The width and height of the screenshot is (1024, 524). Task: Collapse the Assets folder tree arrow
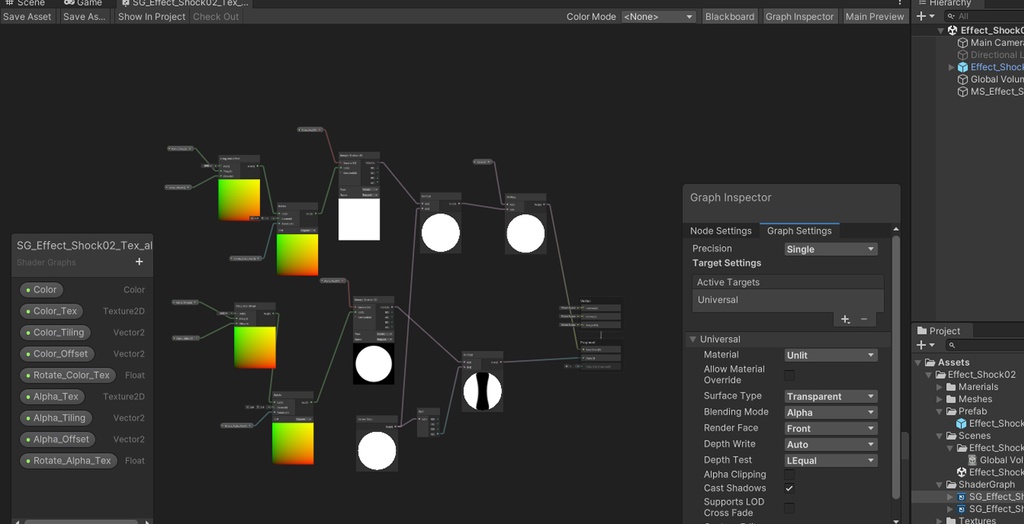(920, 362)
